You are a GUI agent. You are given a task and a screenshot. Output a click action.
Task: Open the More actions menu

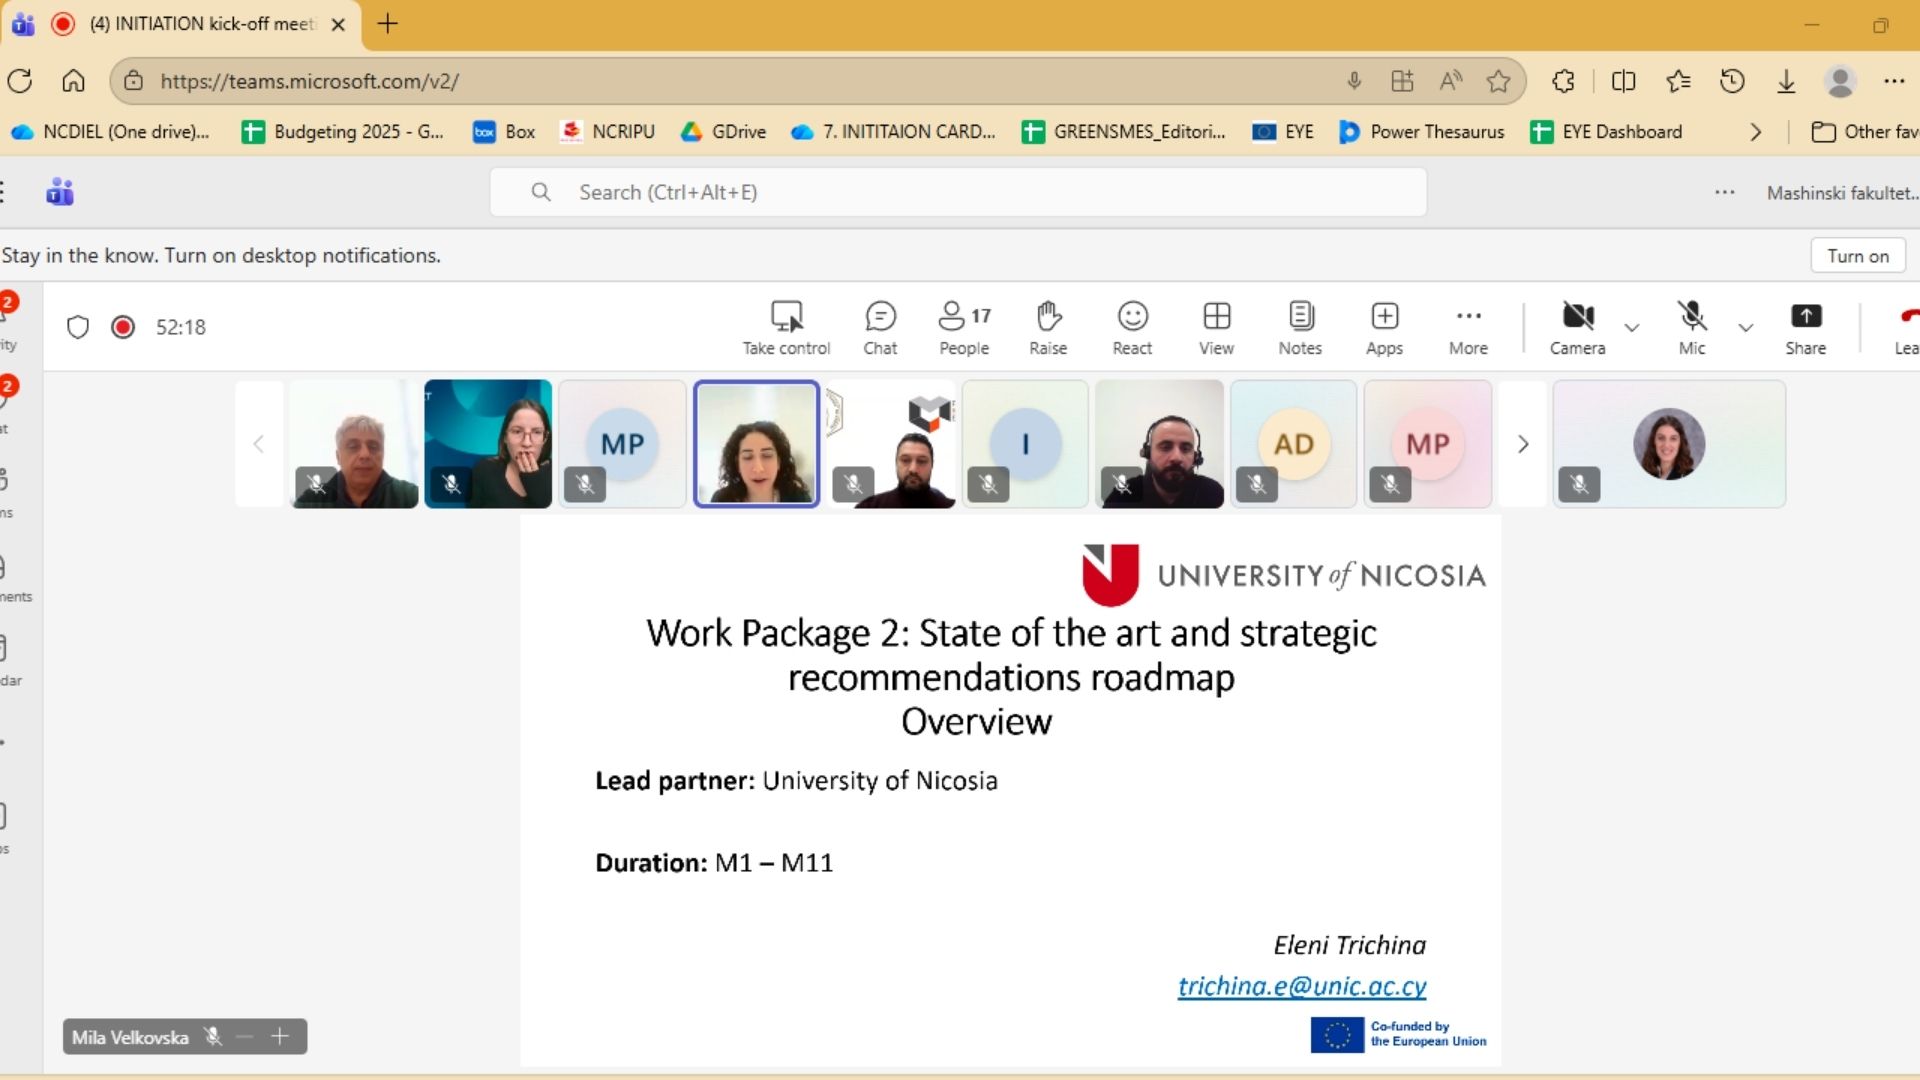pos(1468,327)
